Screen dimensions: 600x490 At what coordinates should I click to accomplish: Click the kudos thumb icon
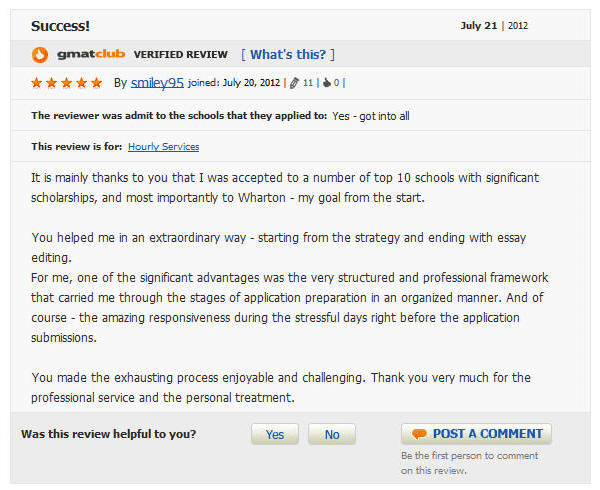coord(327,83)
